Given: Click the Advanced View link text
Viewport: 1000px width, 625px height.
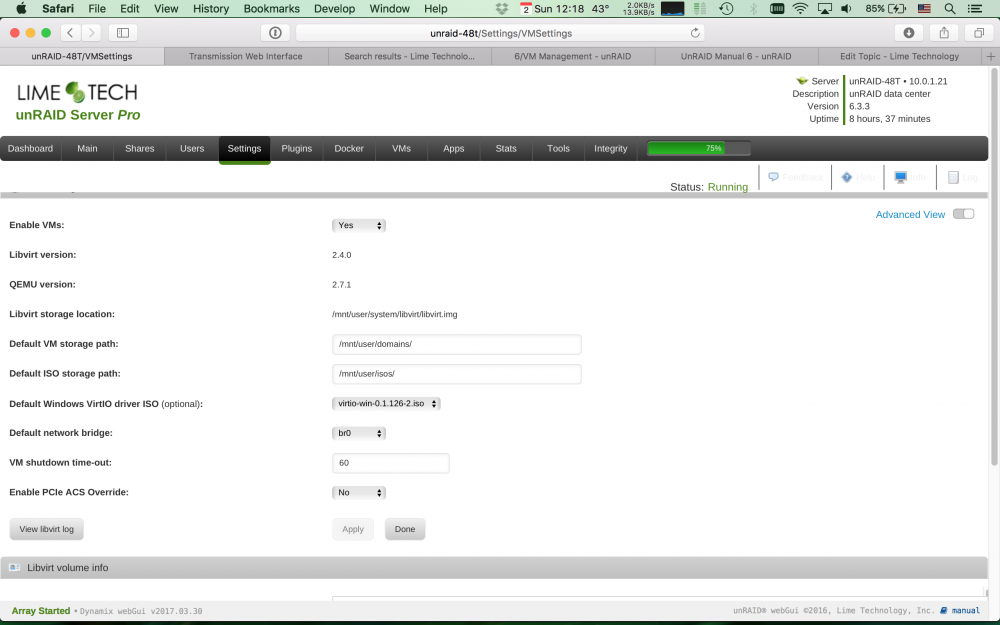Looking at the screenshot, I should pos(909,214).
